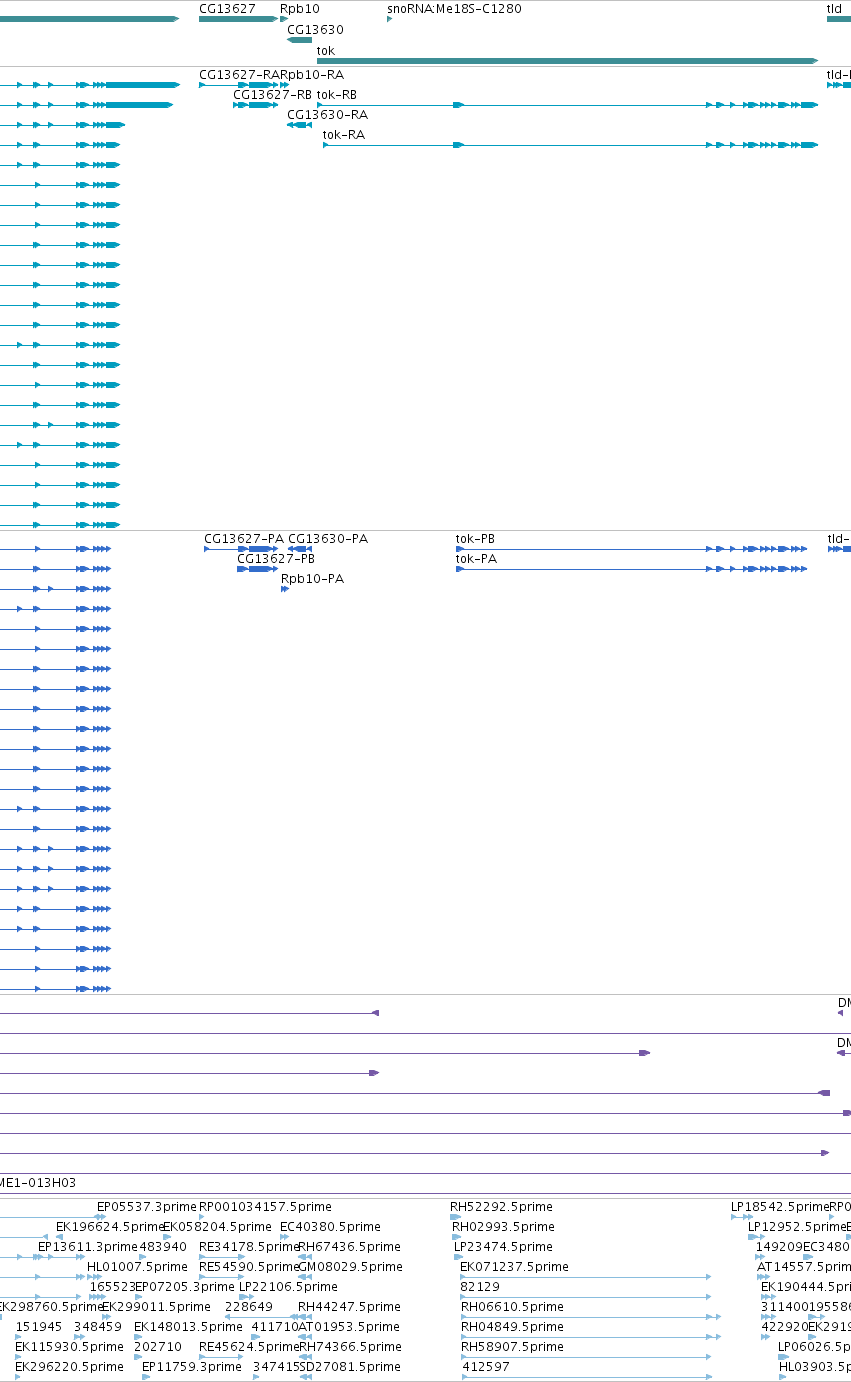Select EST HL01007.5prime

pos(137,1267)
